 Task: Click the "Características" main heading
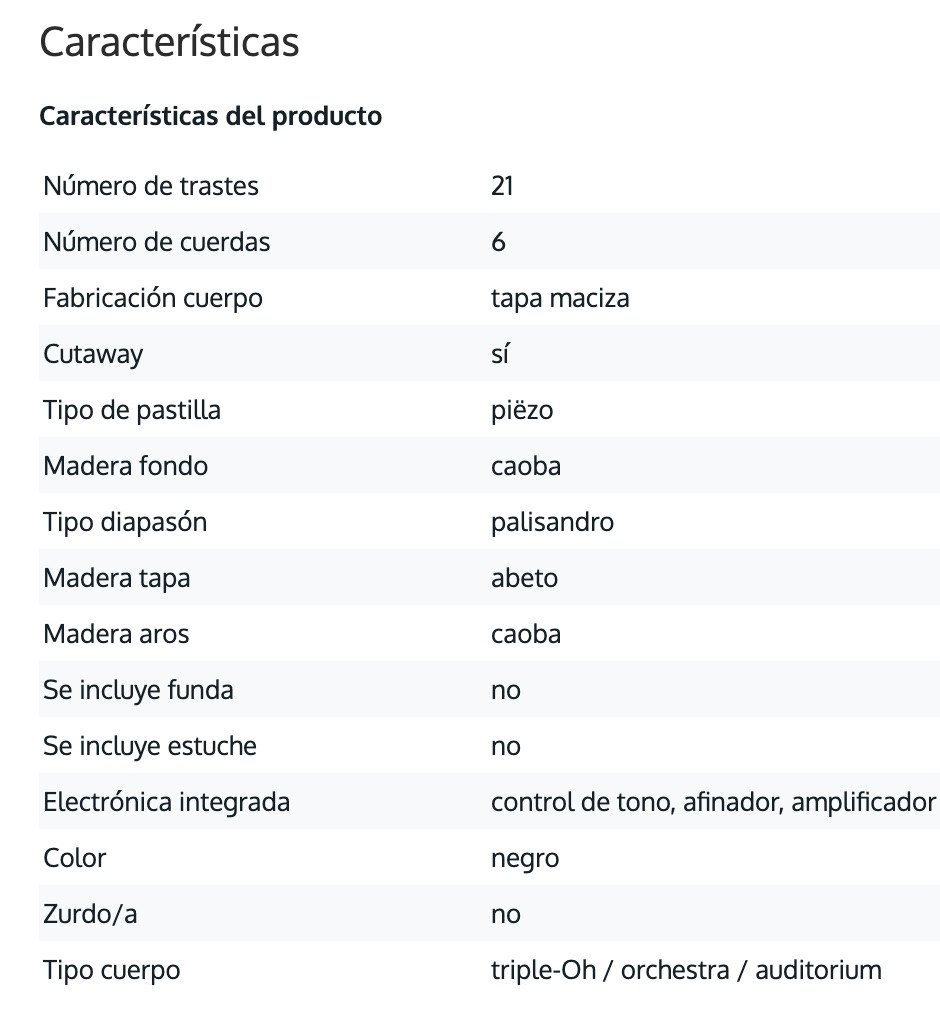[169, 43]
